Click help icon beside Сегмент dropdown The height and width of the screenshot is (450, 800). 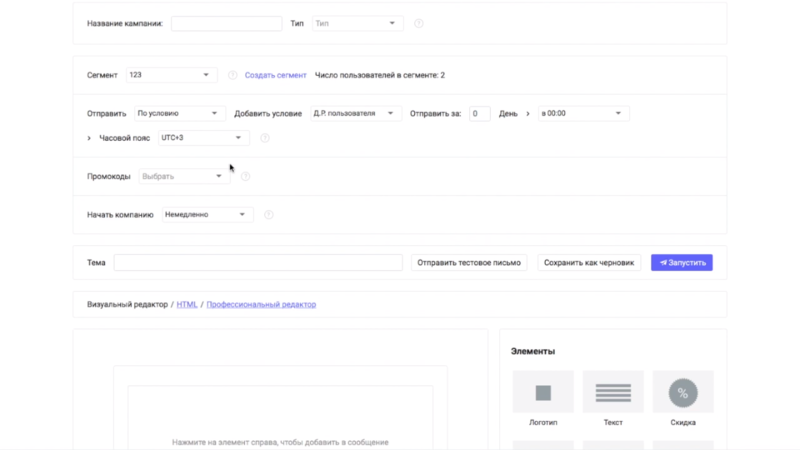[232, 75]
